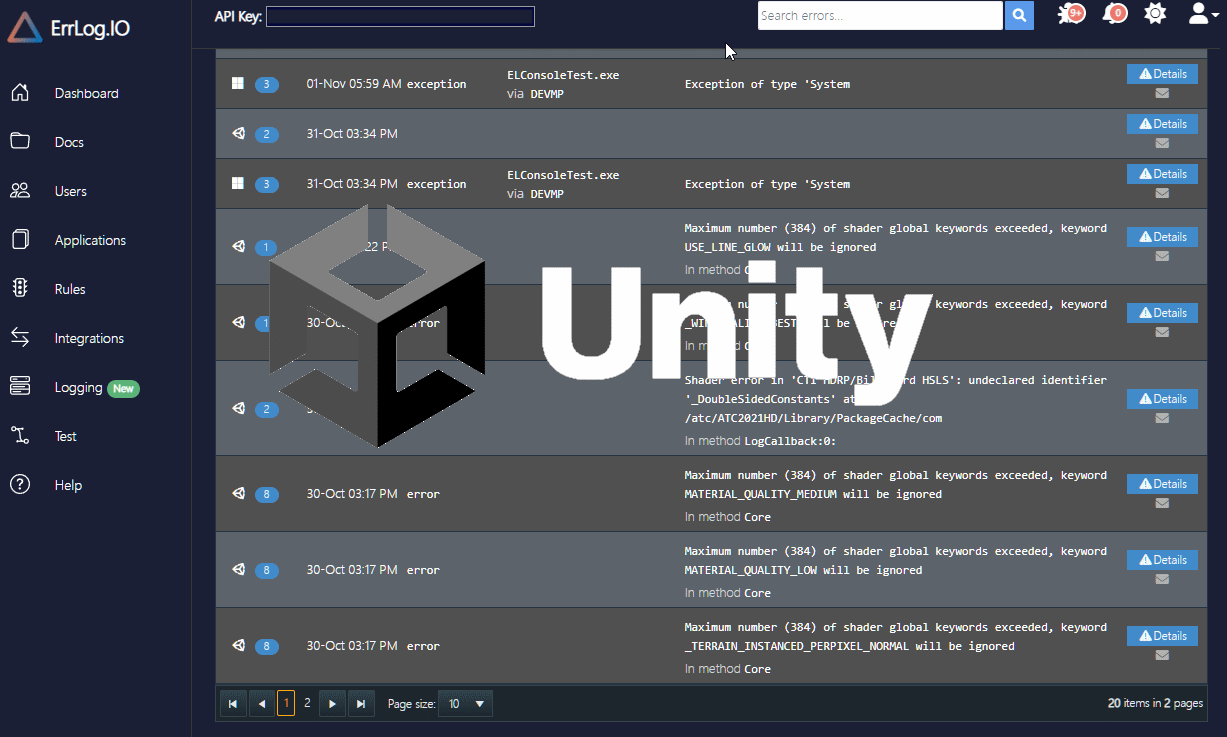
Task: Click the Users sidebar icon
Action: pos(20,191)
